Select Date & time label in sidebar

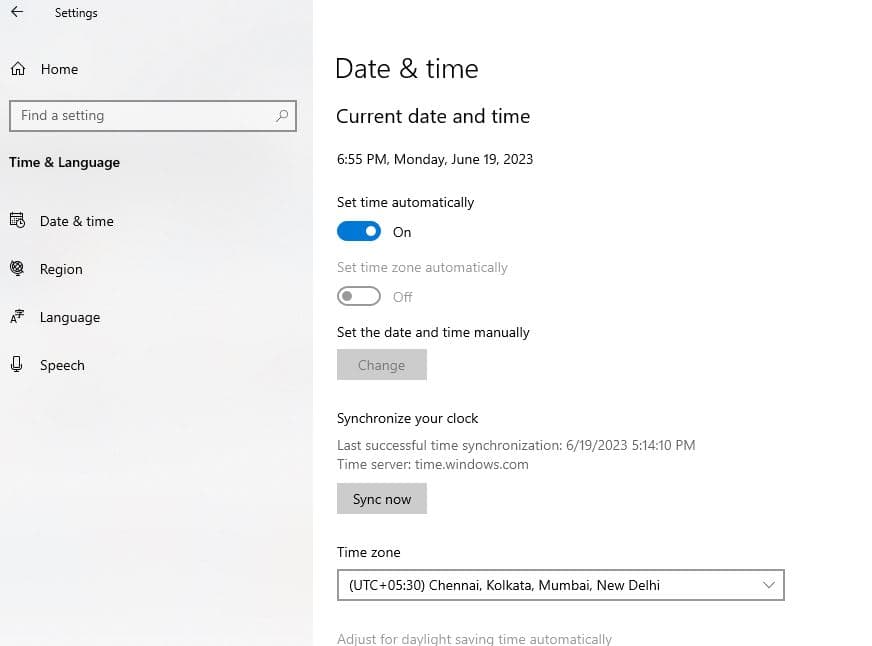coord(77,221)
